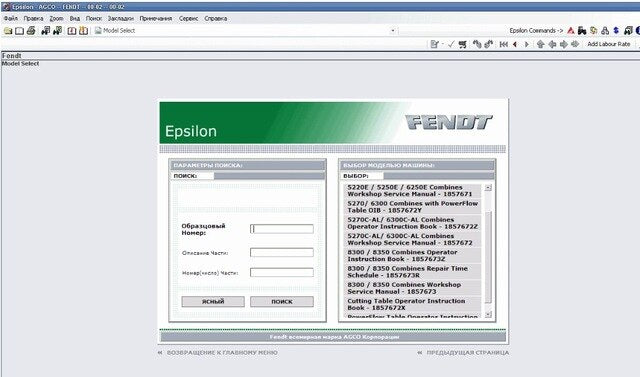
Task: Click the dark monitor command icon
Action: pyautogui.click(x=628, y=31)
